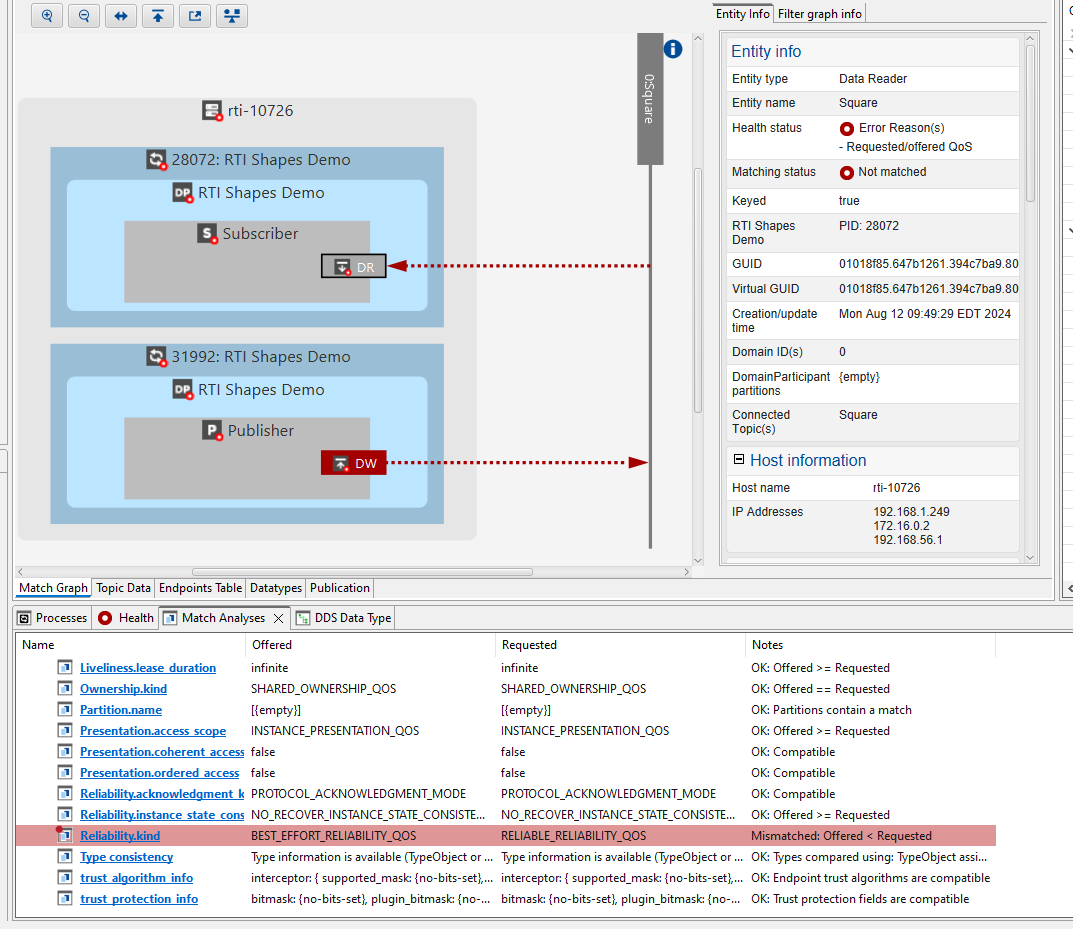Open the Liveliness.lease_duration link
Viewport: 1073px width, 929px height.
pyautogui.click(x=148, y=668)
